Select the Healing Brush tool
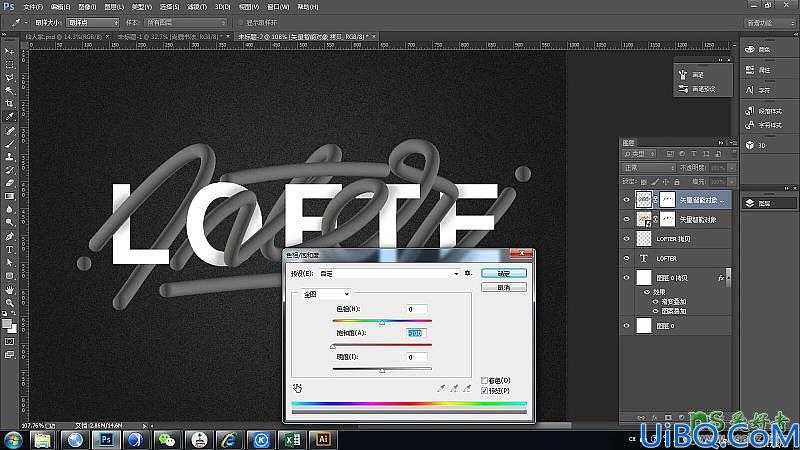Screen dimensions: 800x450 point(9,131)
